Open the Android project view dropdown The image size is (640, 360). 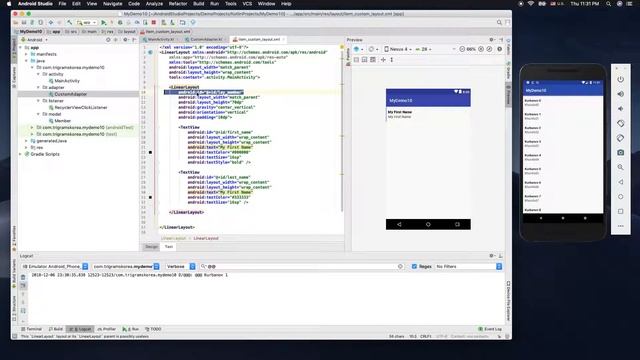(x=35, y=40)
